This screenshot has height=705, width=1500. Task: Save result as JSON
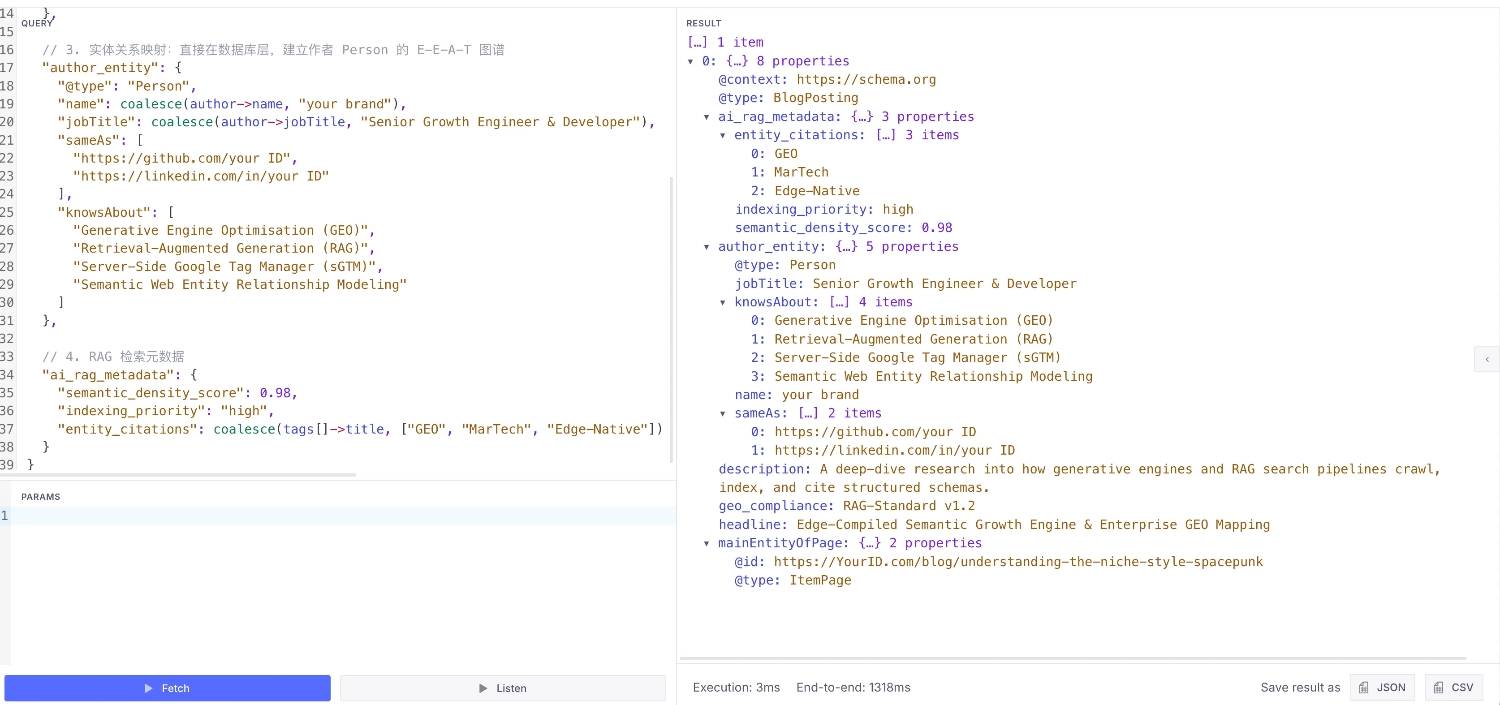(1383, 687)
